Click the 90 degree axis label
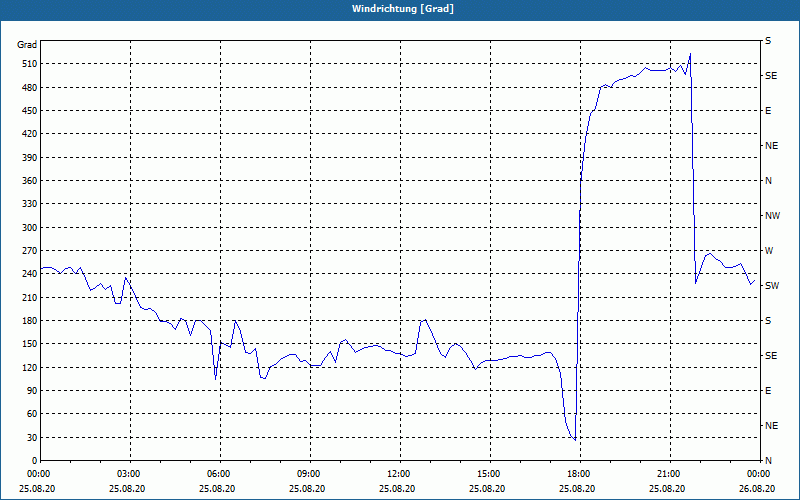 point(32,391)
